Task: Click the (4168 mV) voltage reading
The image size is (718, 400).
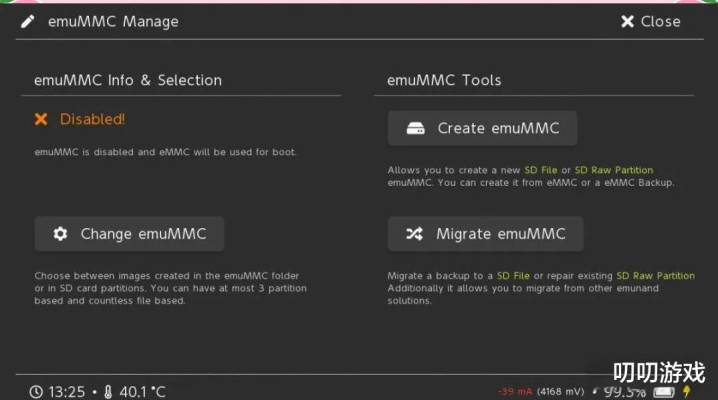Action: pos(560,392)
